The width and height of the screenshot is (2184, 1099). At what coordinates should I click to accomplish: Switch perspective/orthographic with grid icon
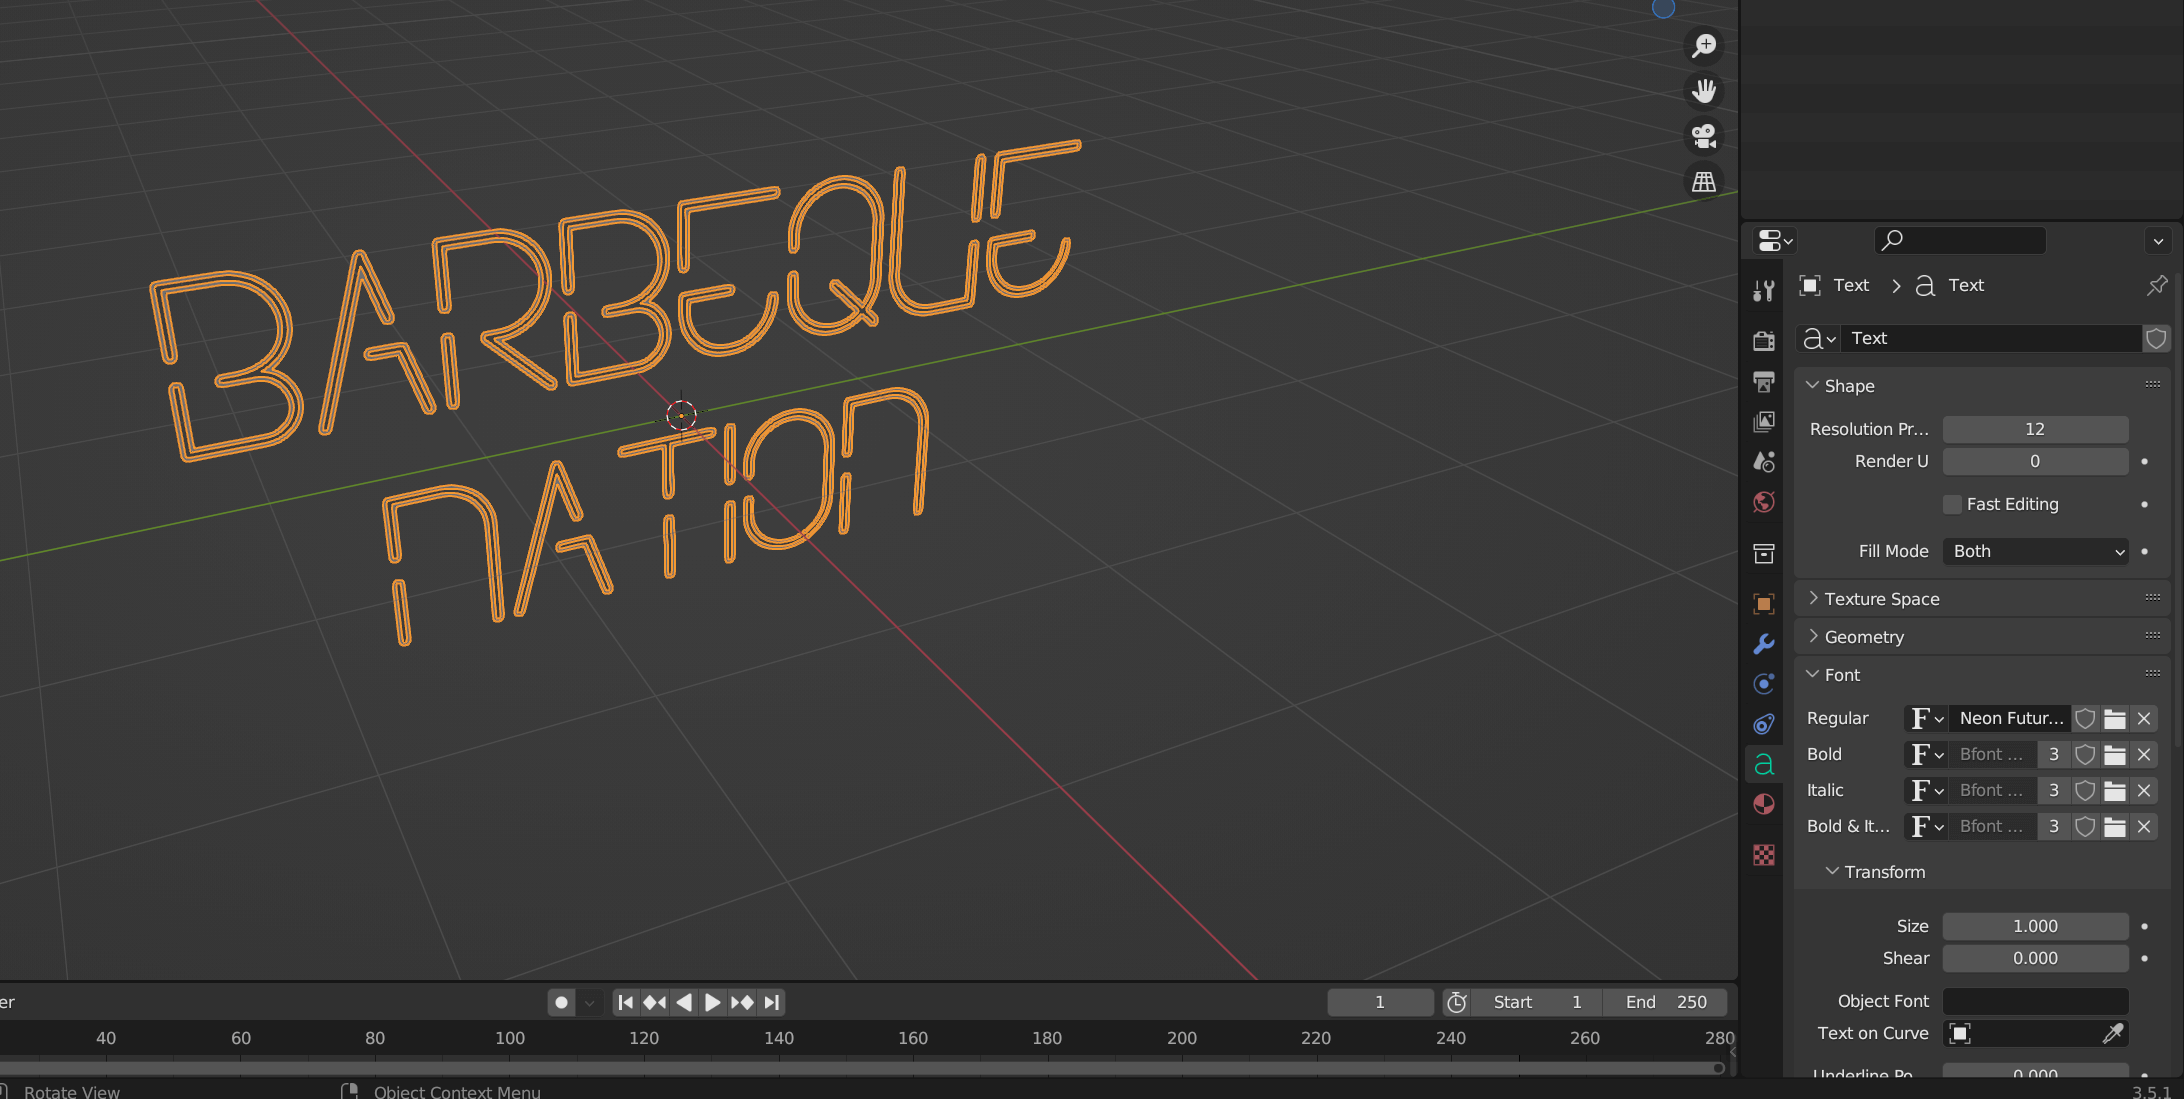[1703, 182]
